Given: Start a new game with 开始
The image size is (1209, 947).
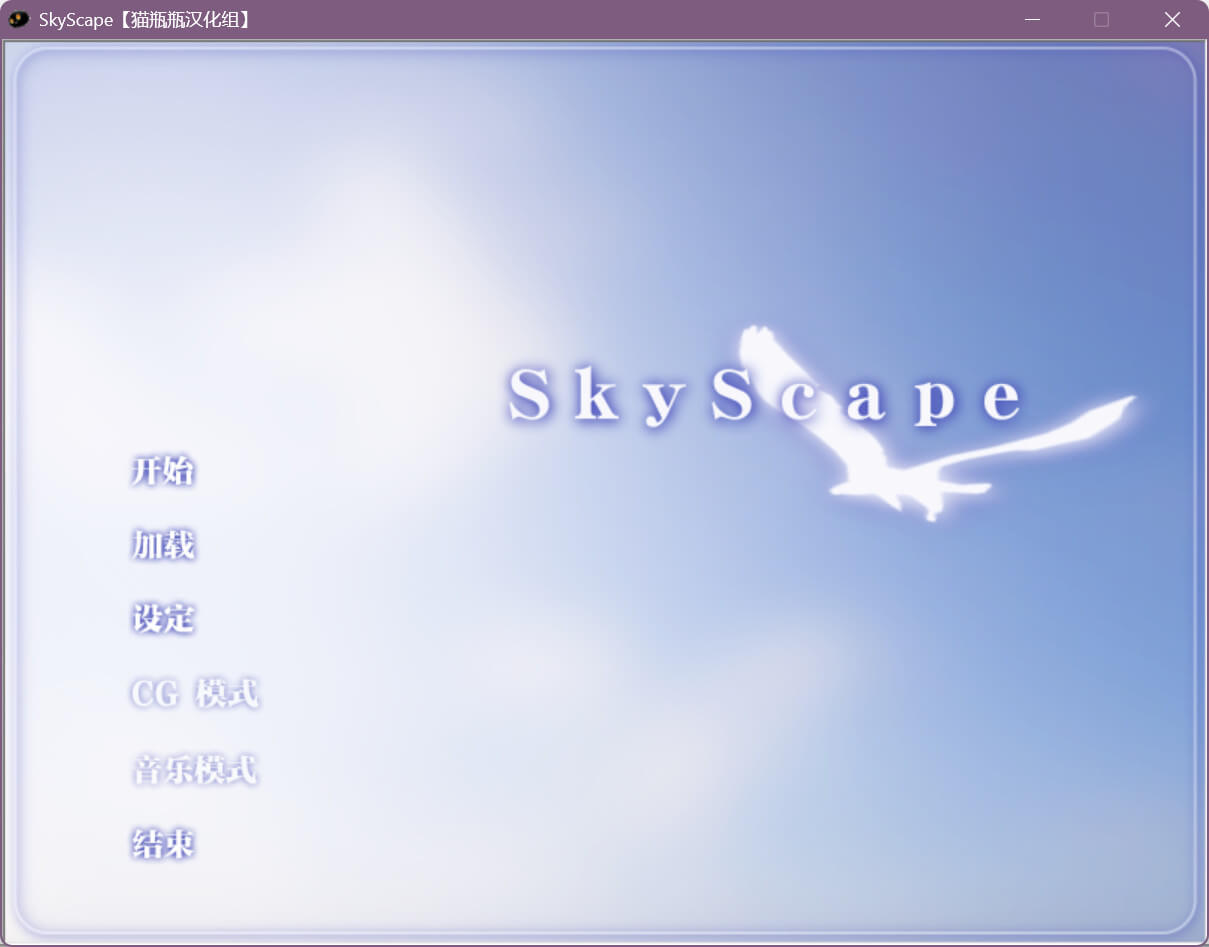Looking at the screenshot, I should point(162,471).
